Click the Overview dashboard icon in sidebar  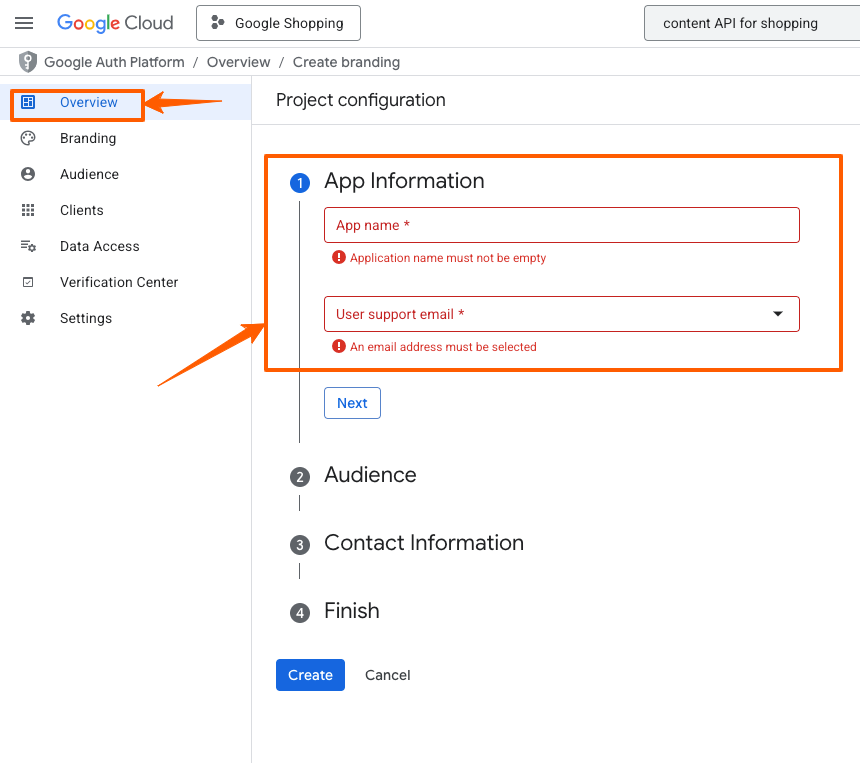28,102
